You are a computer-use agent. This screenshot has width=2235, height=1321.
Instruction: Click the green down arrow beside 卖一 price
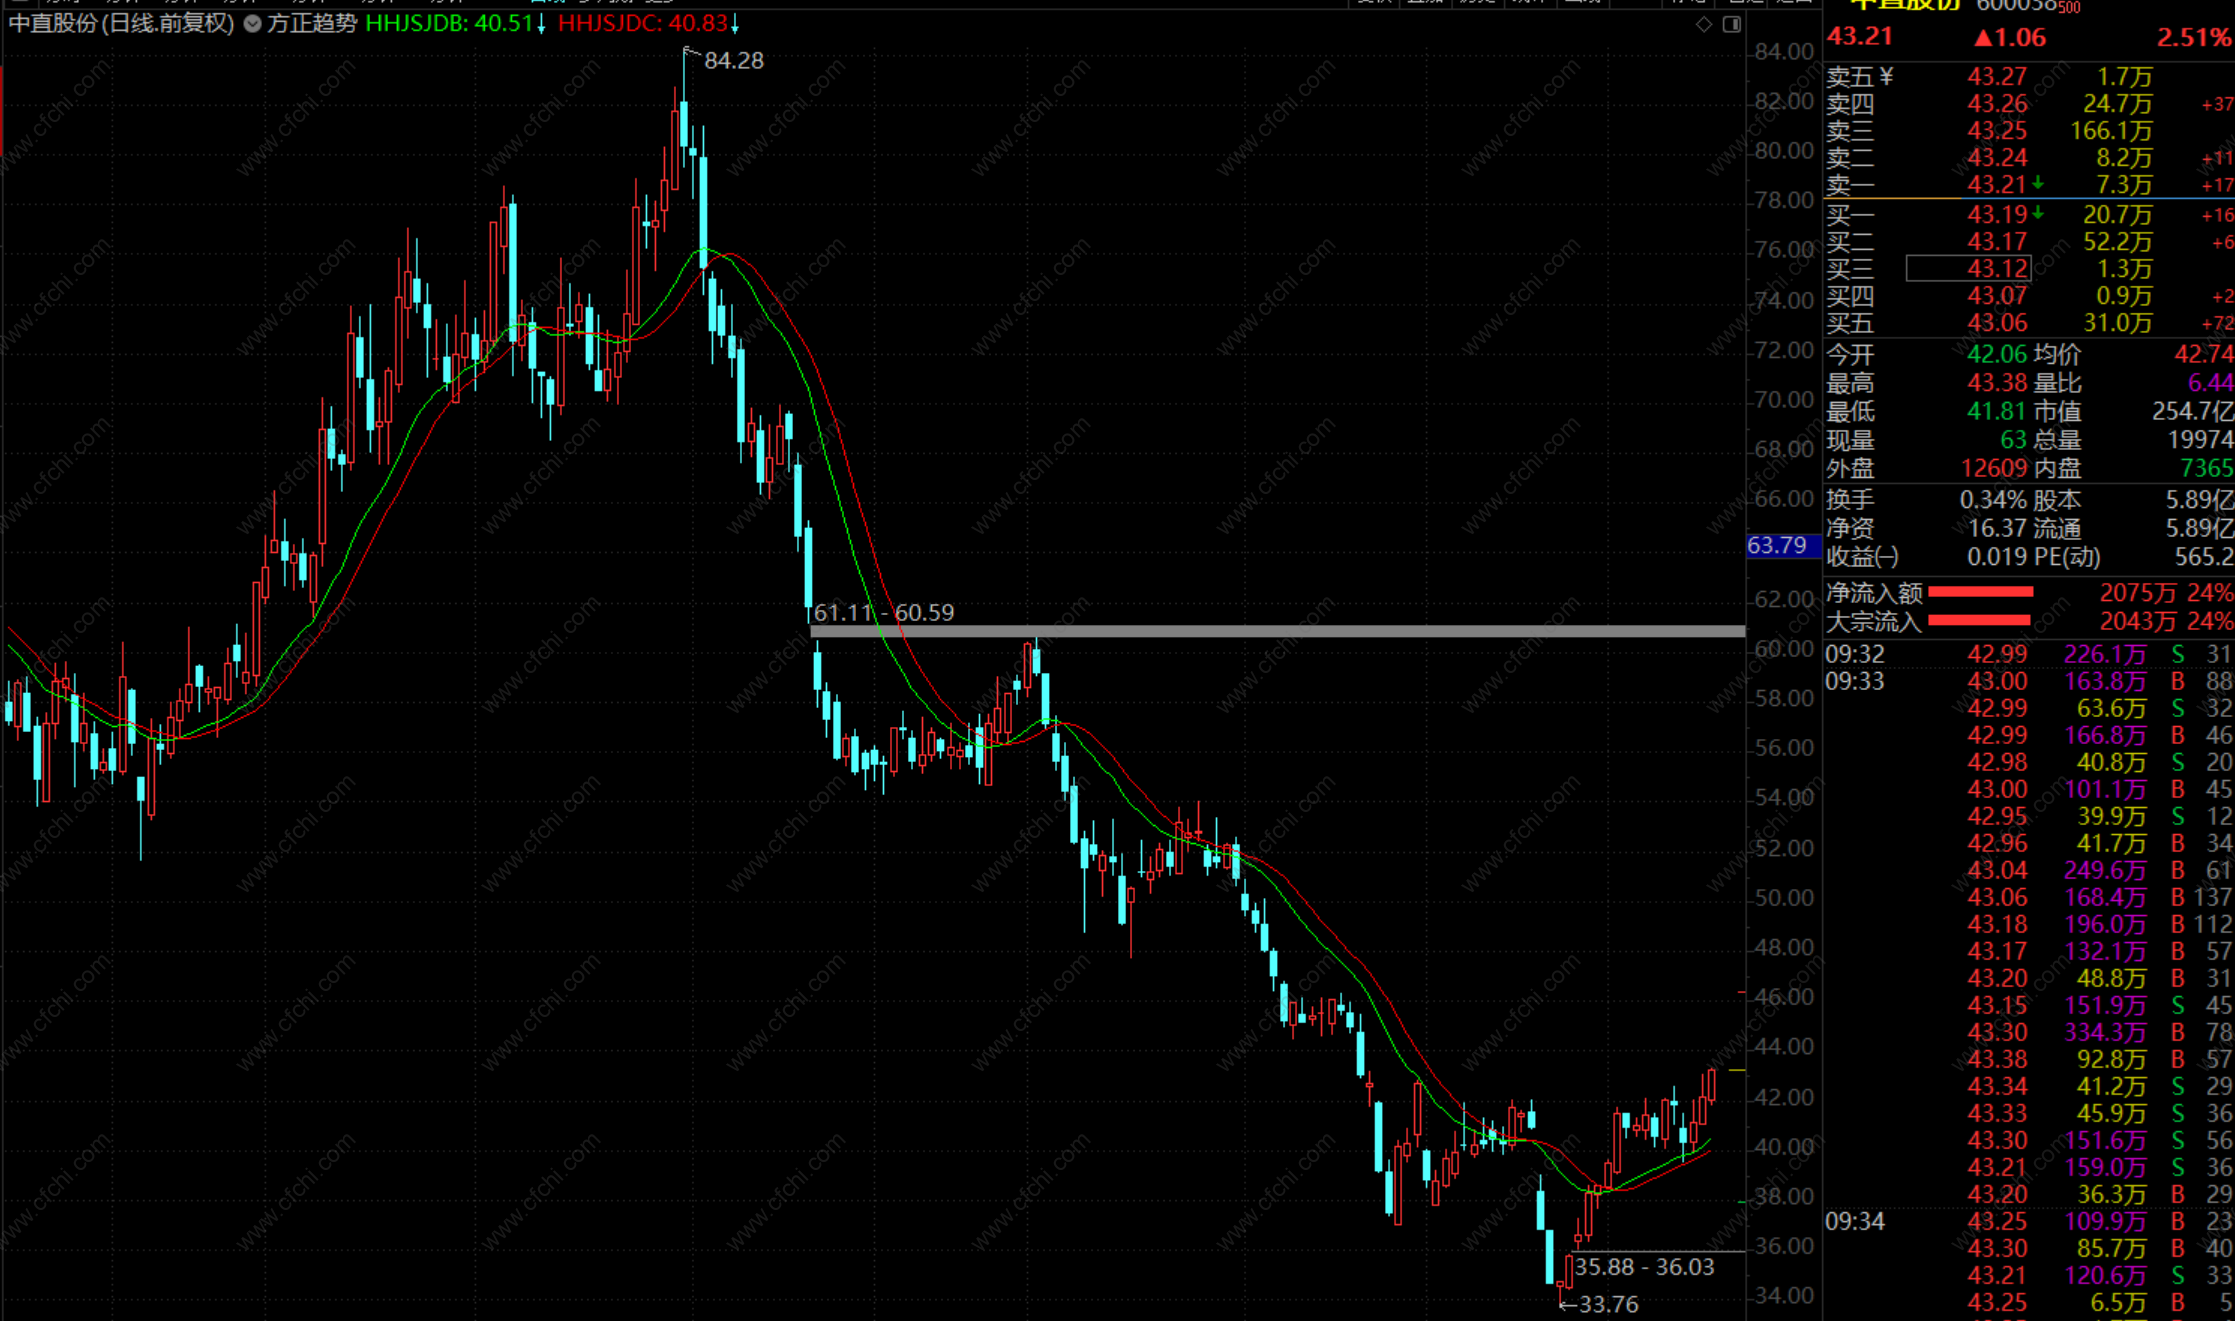2037,184
